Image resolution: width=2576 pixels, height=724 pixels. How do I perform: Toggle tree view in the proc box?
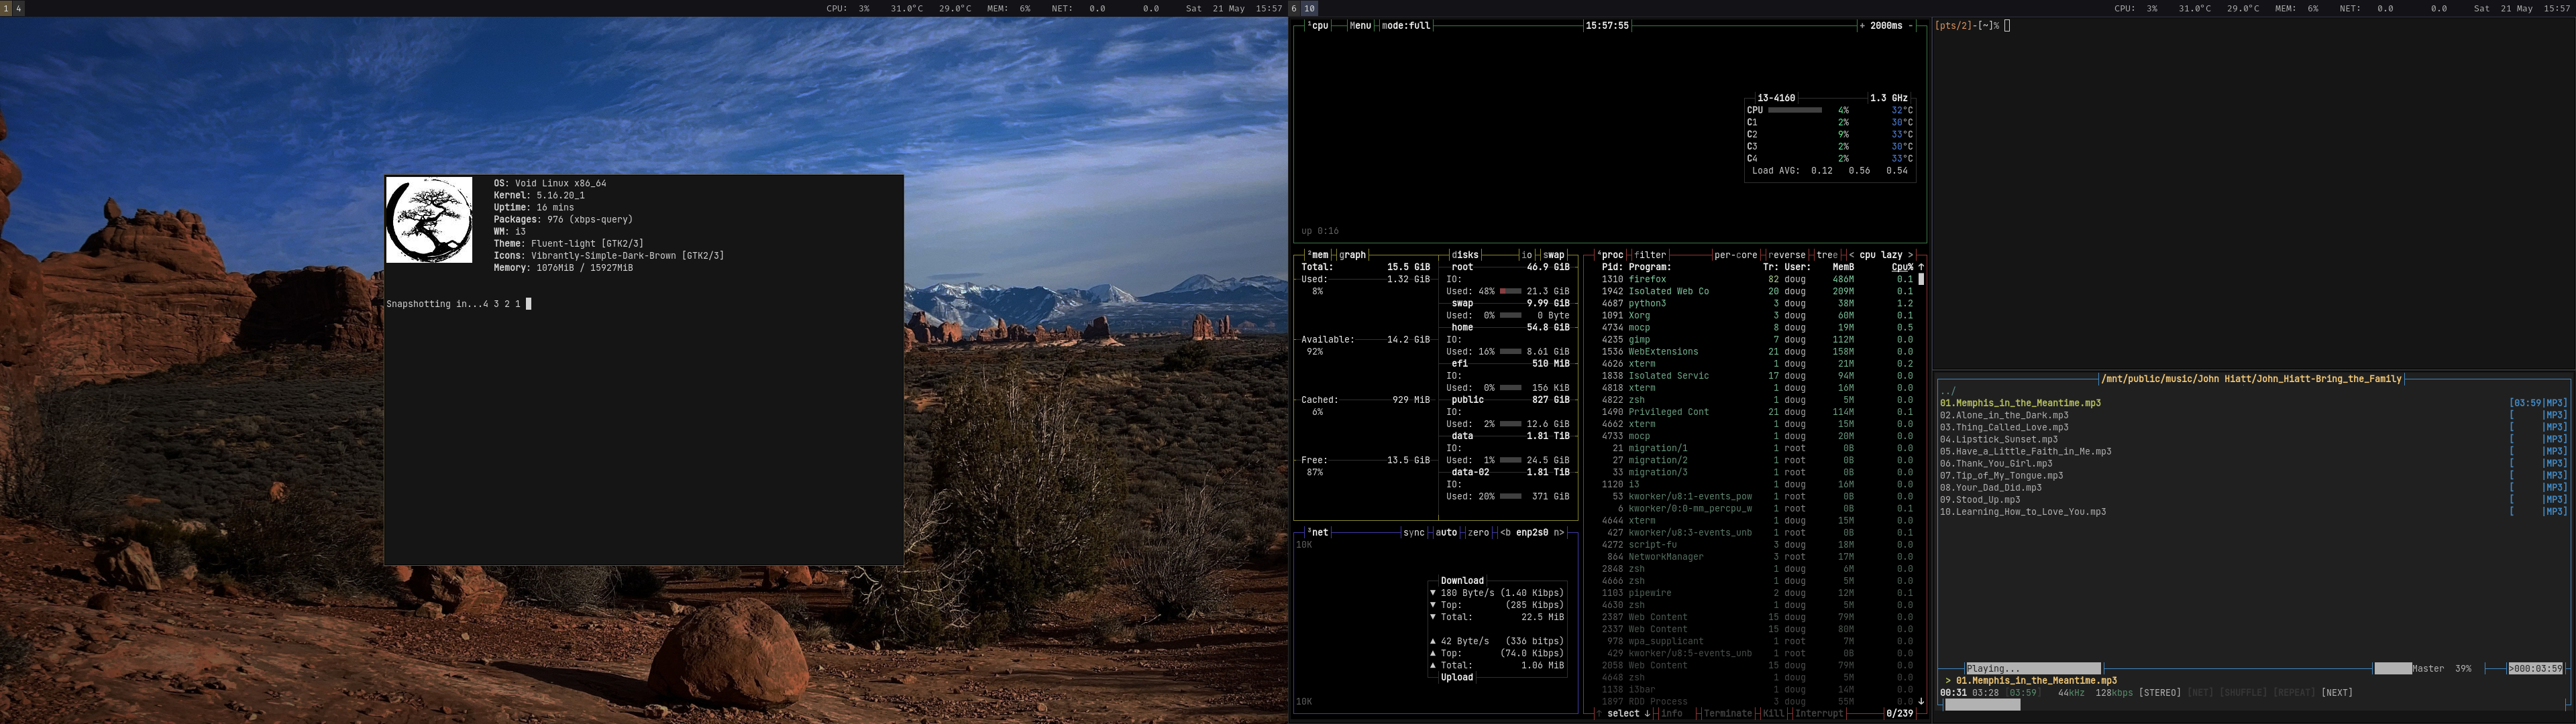pyautogui.click(x=1827, y=255)
